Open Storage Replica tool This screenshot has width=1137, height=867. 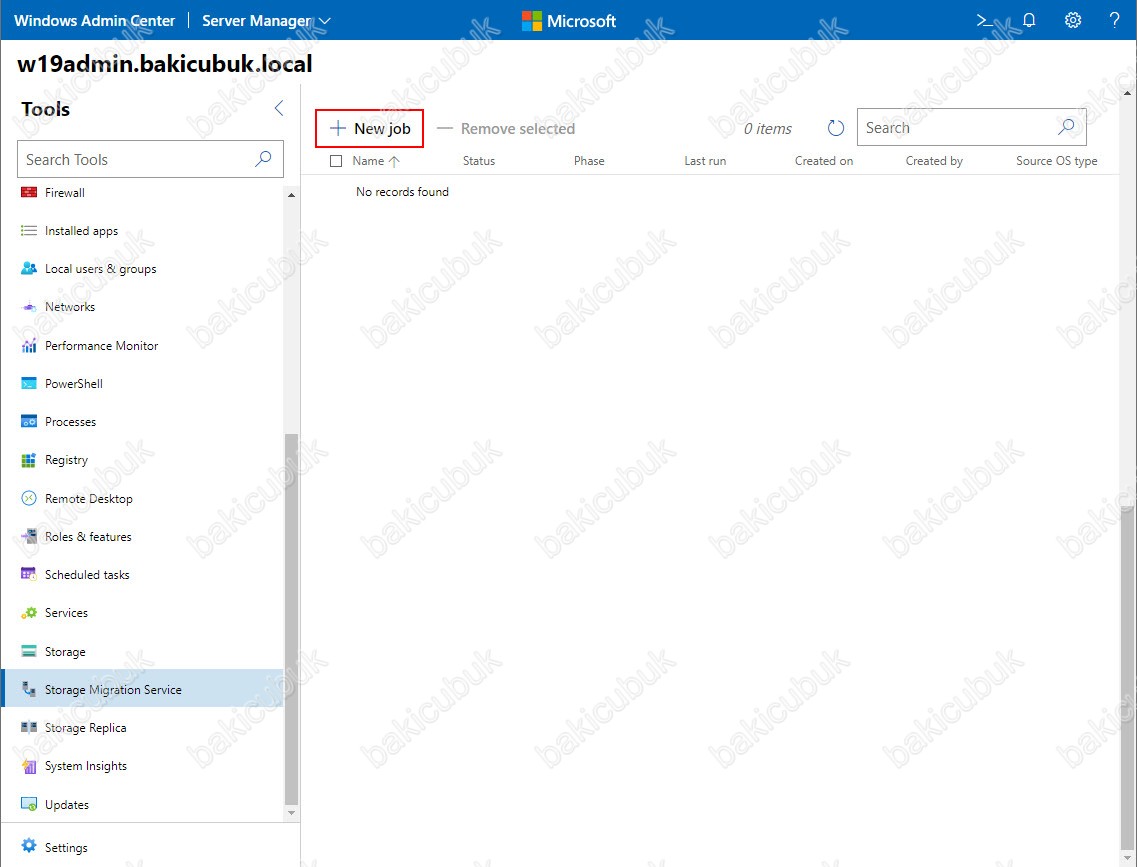click(86, 728)
